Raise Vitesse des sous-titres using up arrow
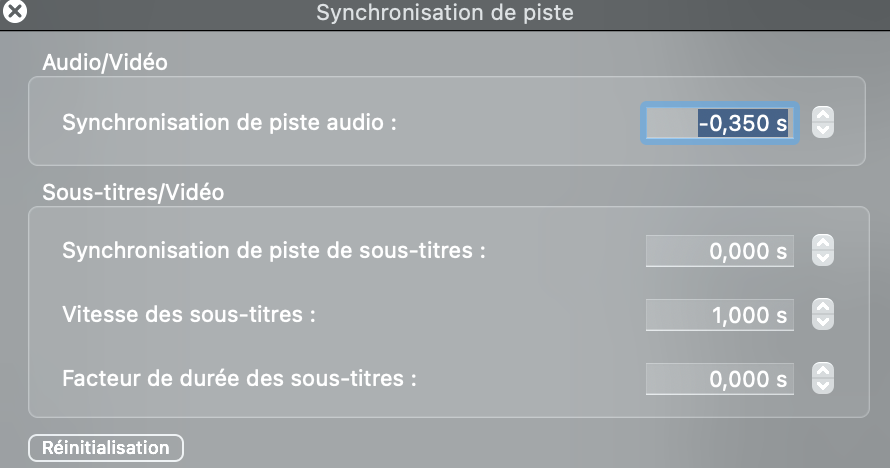This screenshot has height=468, width=890. [x=822, y=307]
